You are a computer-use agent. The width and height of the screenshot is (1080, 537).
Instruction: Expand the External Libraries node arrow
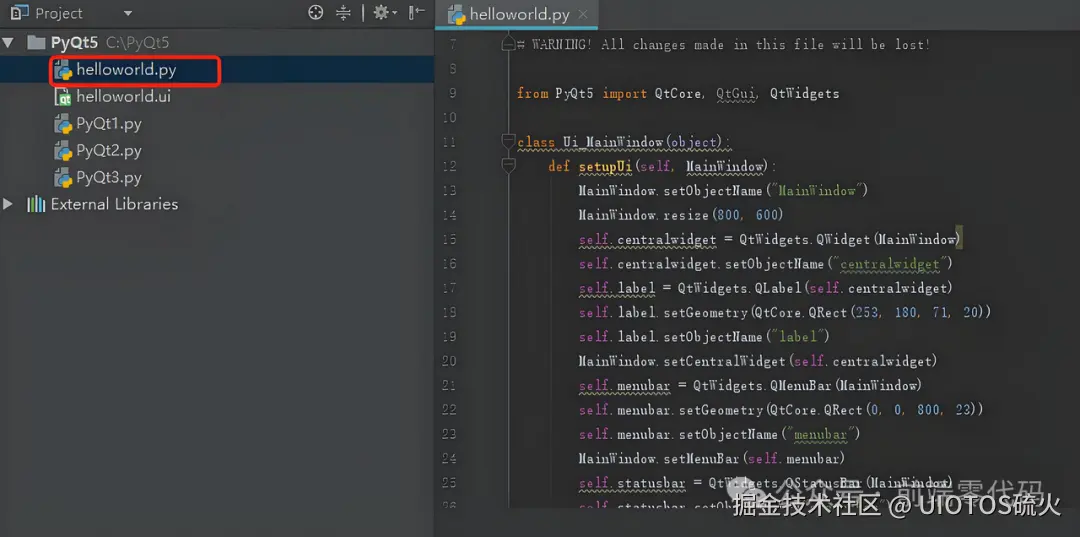pyautogui.click(x=8, y=204)
